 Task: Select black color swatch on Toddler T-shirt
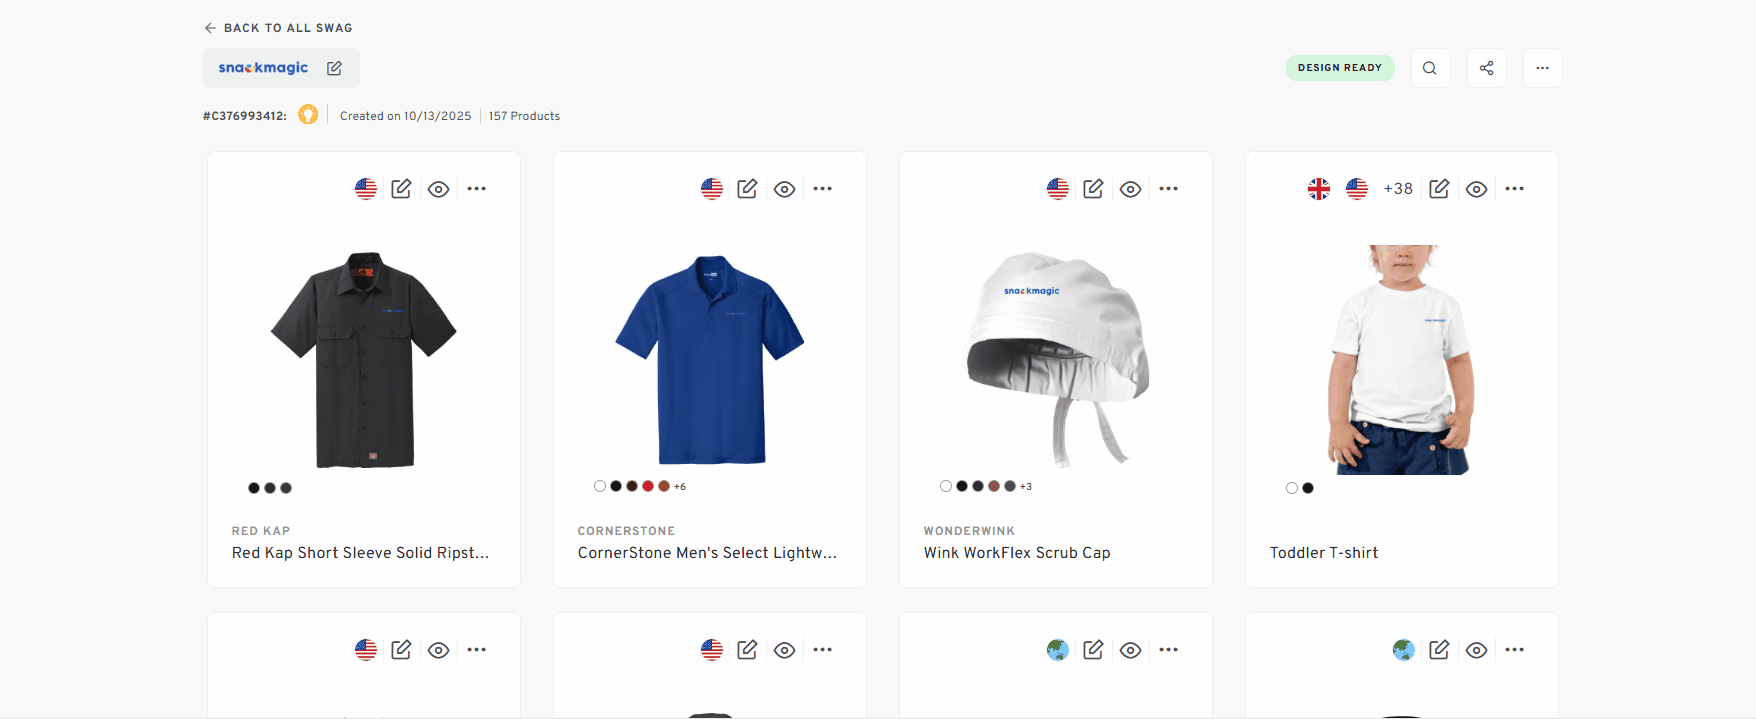pos(1308,488)
